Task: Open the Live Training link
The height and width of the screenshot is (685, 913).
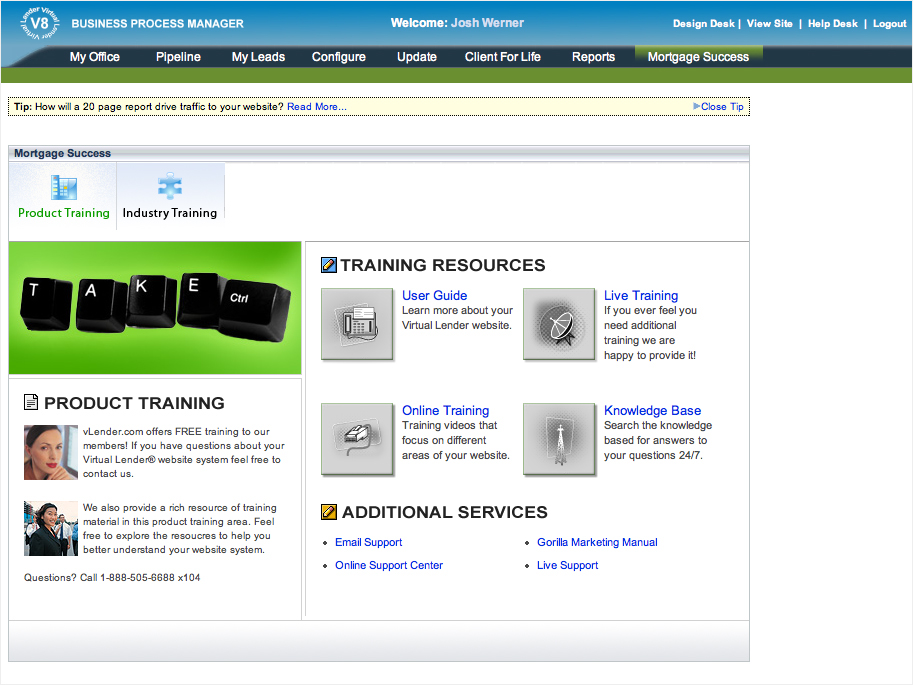Action: pos(640,295)
